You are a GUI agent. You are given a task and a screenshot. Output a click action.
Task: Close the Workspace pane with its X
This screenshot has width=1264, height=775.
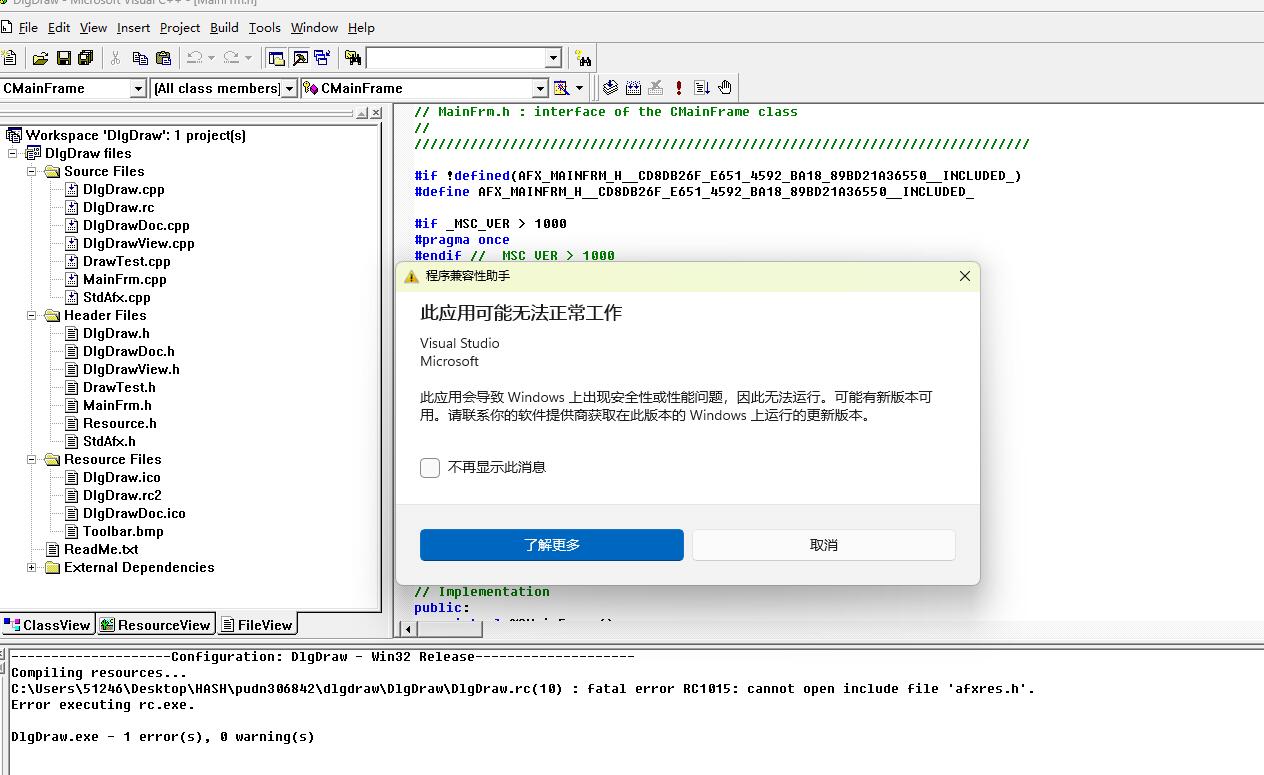point(376,113)
